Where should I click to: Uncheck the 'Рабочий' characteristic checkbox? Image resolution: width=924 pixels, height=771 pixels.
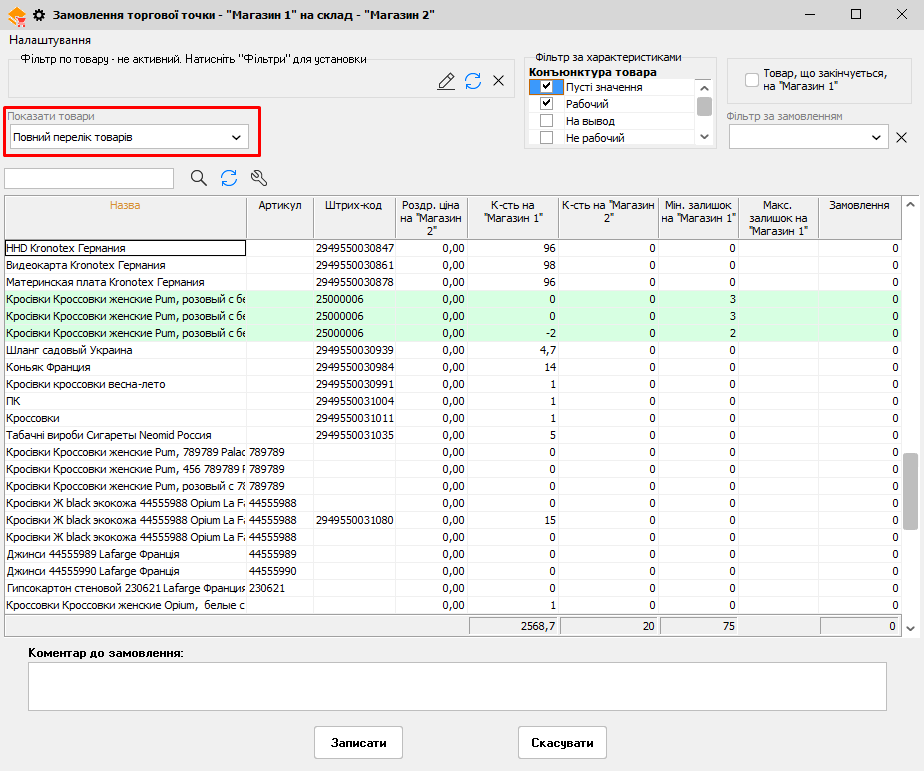point(546,104)
